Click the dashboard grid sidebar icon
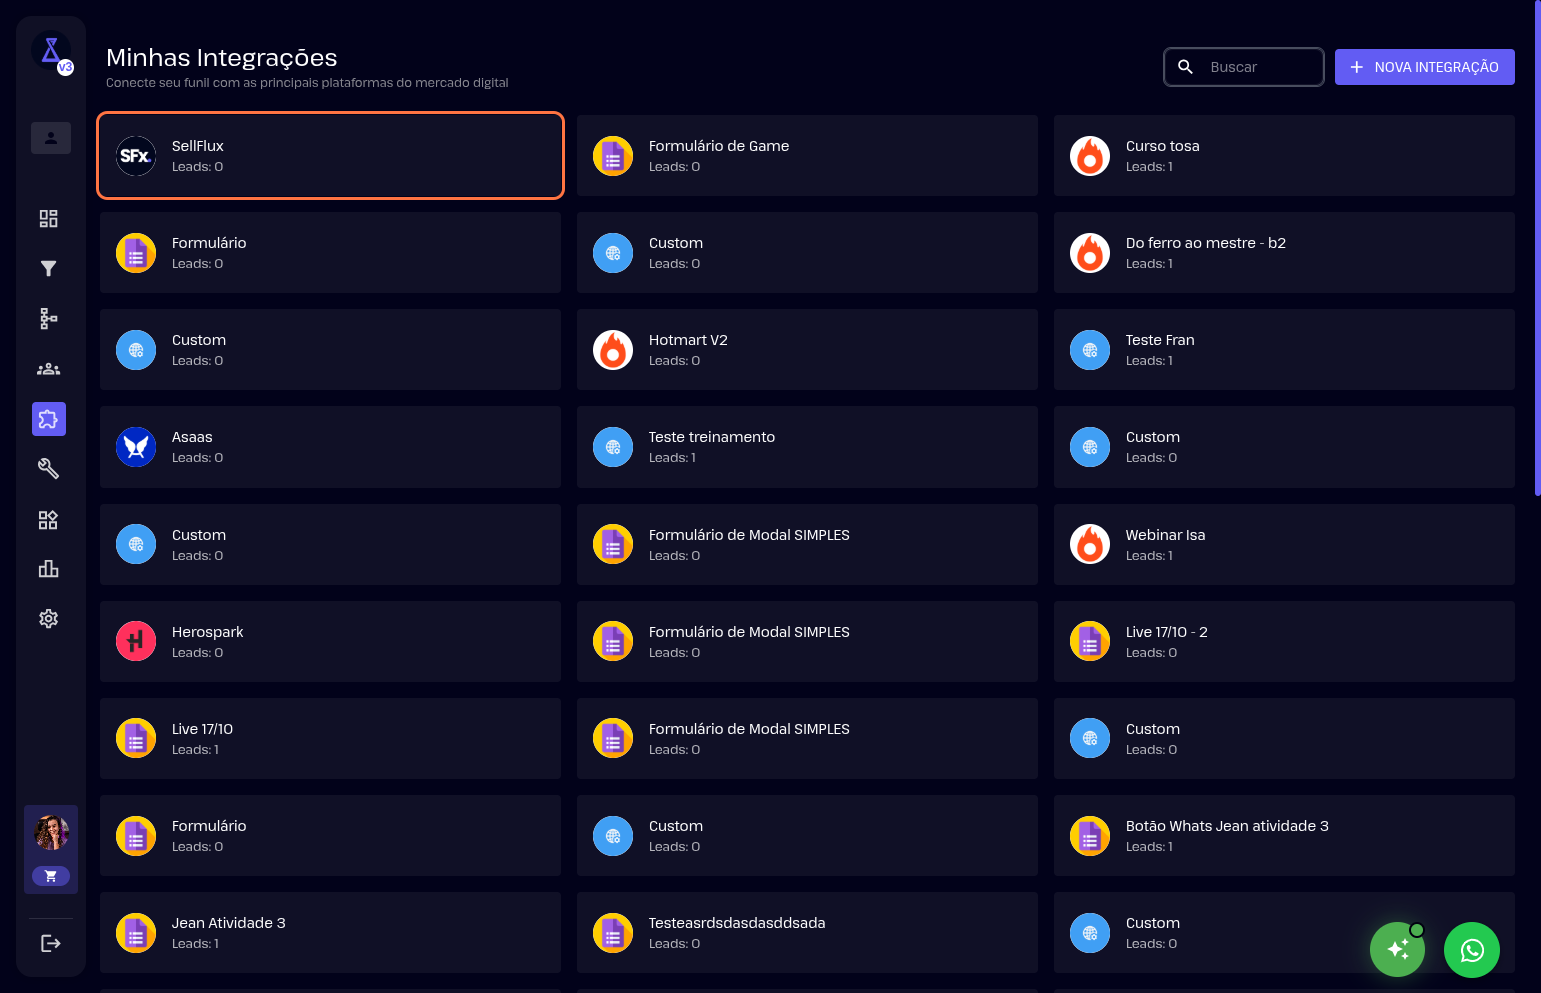Viewport: 1541px width, 993px height. coord(48,218)
